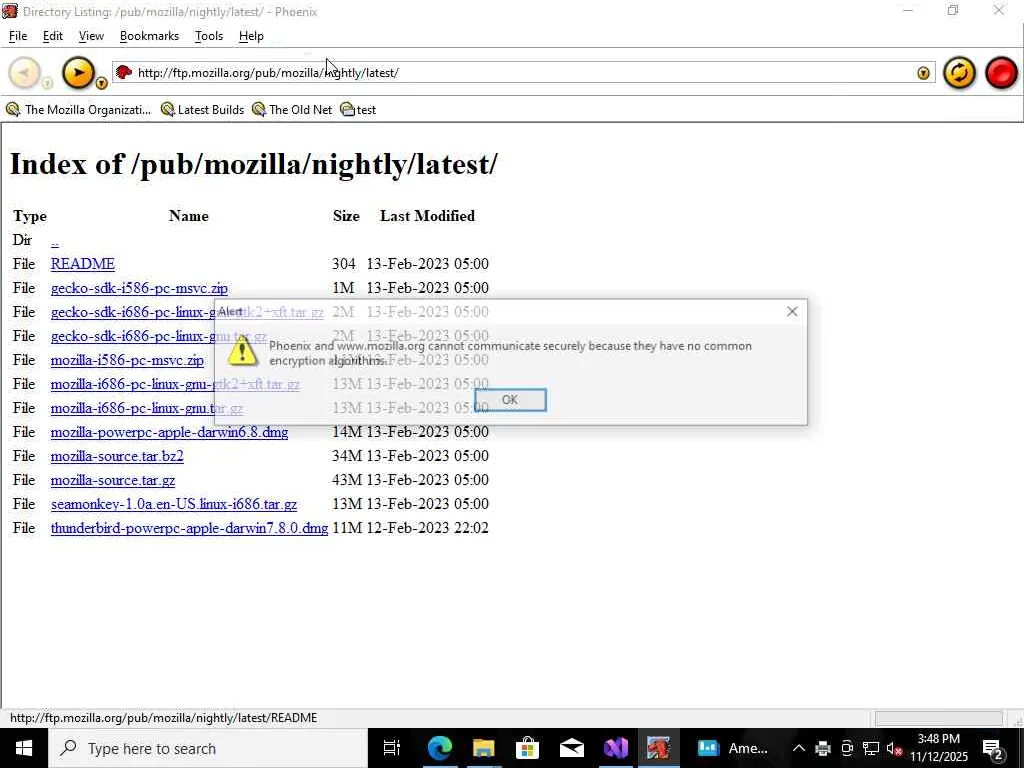Click the Phoenix icon in title bar
Image resolution: width=1024 pixels, height=768 pixels.
point(9,11)
